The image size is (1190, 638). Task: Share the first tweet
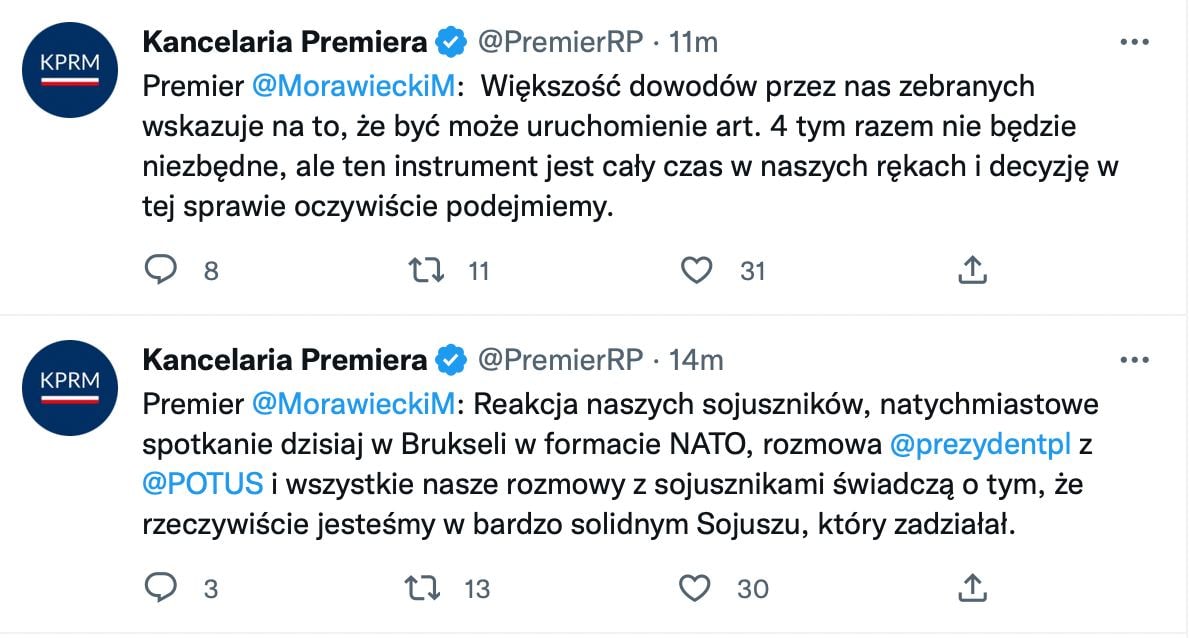click(x=973, y=269)
